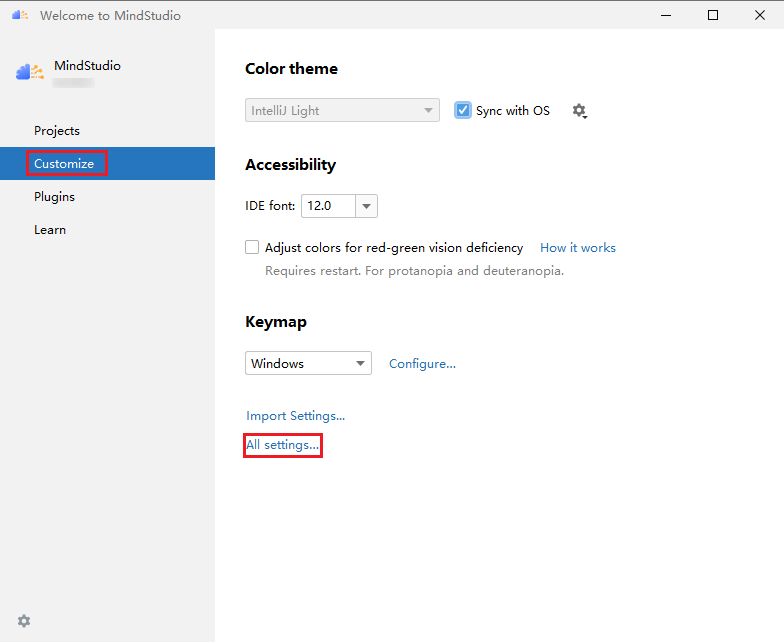Toggle the Sync with OS checkbox
Image resolution: width=784 pixels, height=642 pixels.
(462, 110)
